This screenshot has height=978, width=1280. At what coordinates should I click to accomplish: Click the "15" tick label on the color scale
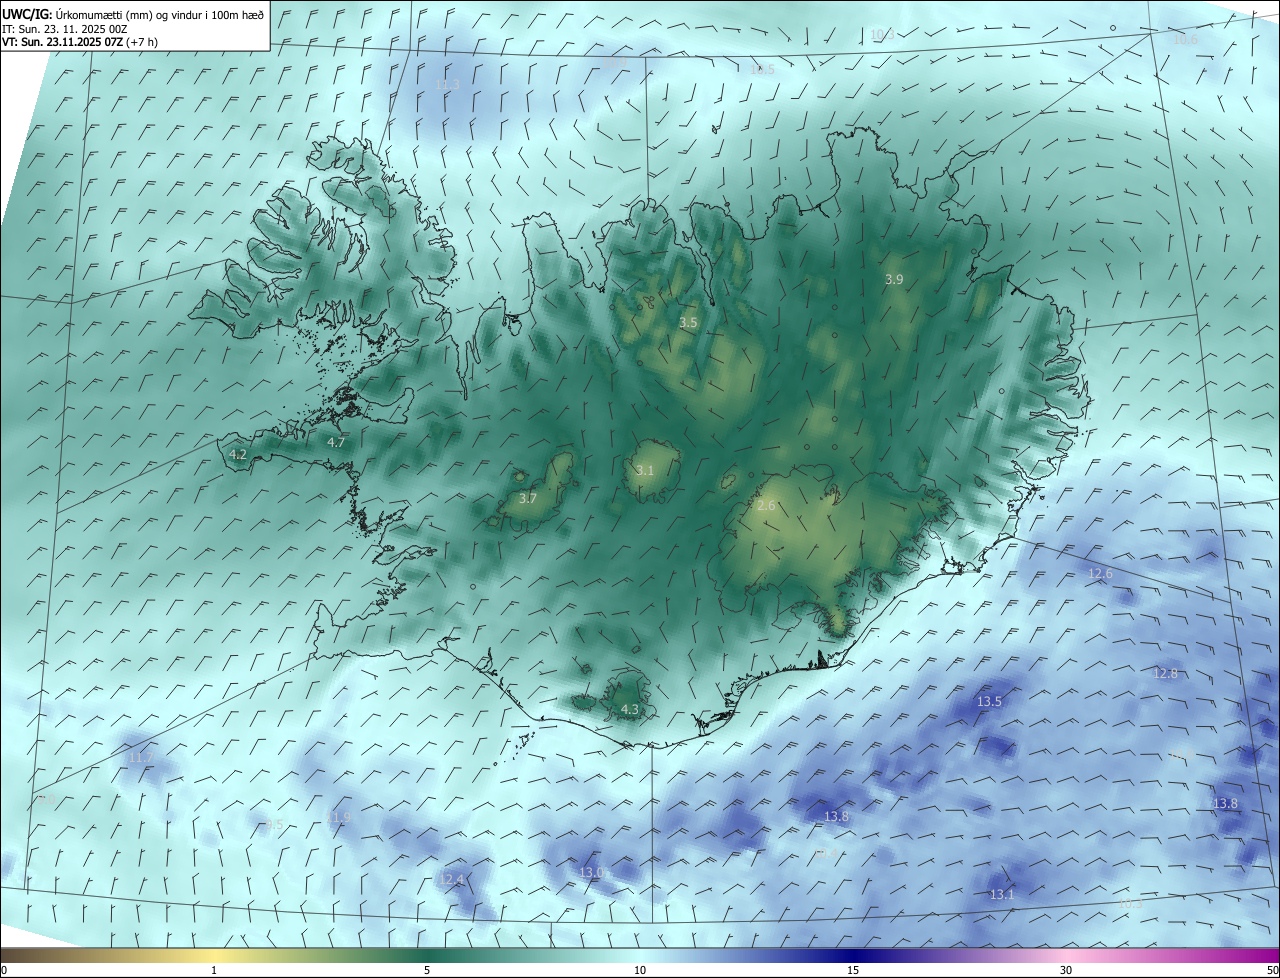(x=853, y=970)
